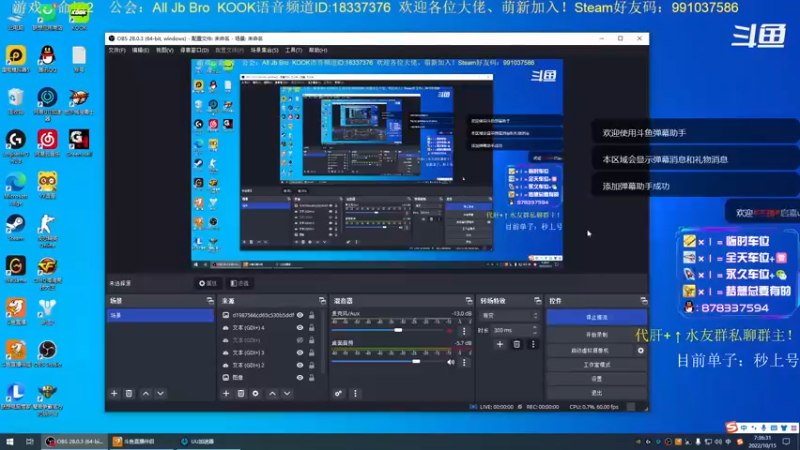Enable Studio Mode button

coord(596,365)
